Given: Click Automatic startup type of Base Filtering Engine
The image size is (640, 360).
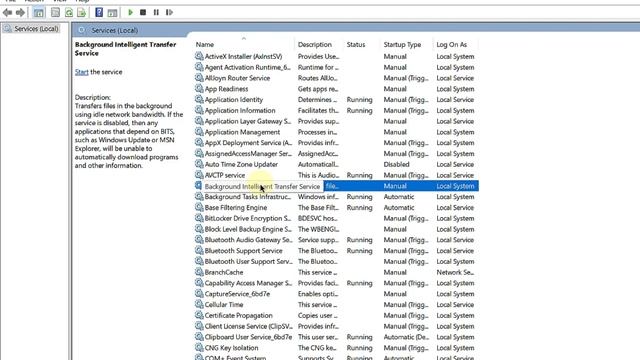Looking at the screenshot, I should point(399,208).
